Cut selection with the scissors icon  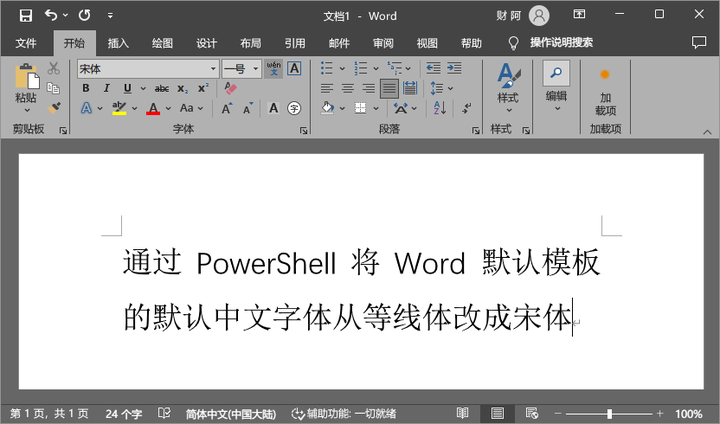click(54, 68)
